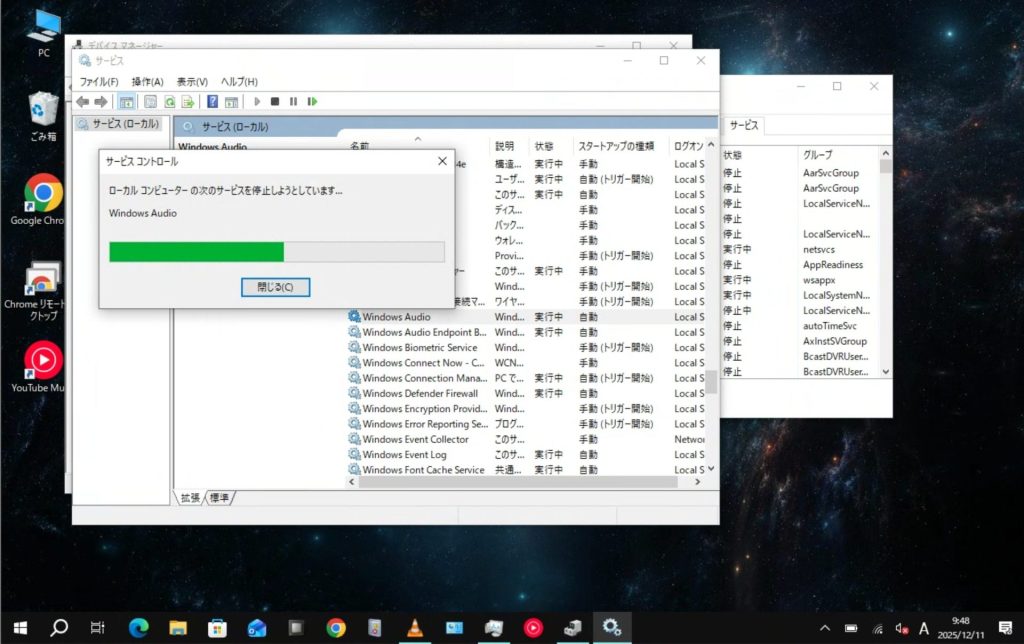The image size is (1024, 644).
Task: Refresh the services list
Action: 168,101
